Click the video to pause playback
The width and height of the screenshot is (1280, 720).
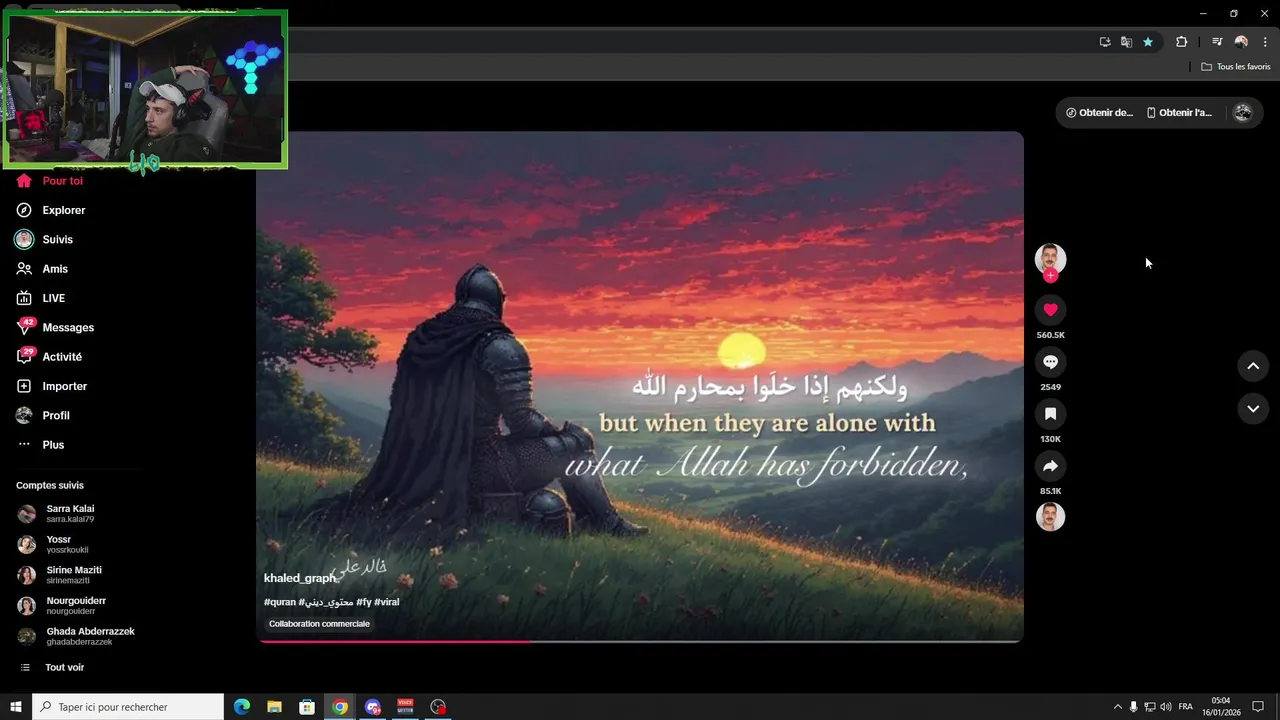point(640,386)
